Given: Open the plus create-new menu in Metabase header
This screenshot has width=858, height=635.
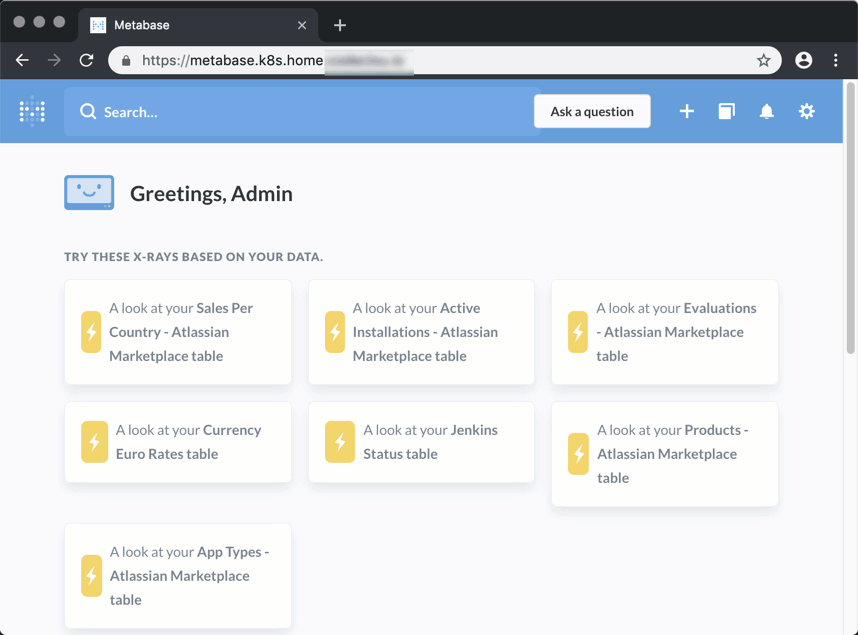Looking at the screenshot, I should 687,112.
